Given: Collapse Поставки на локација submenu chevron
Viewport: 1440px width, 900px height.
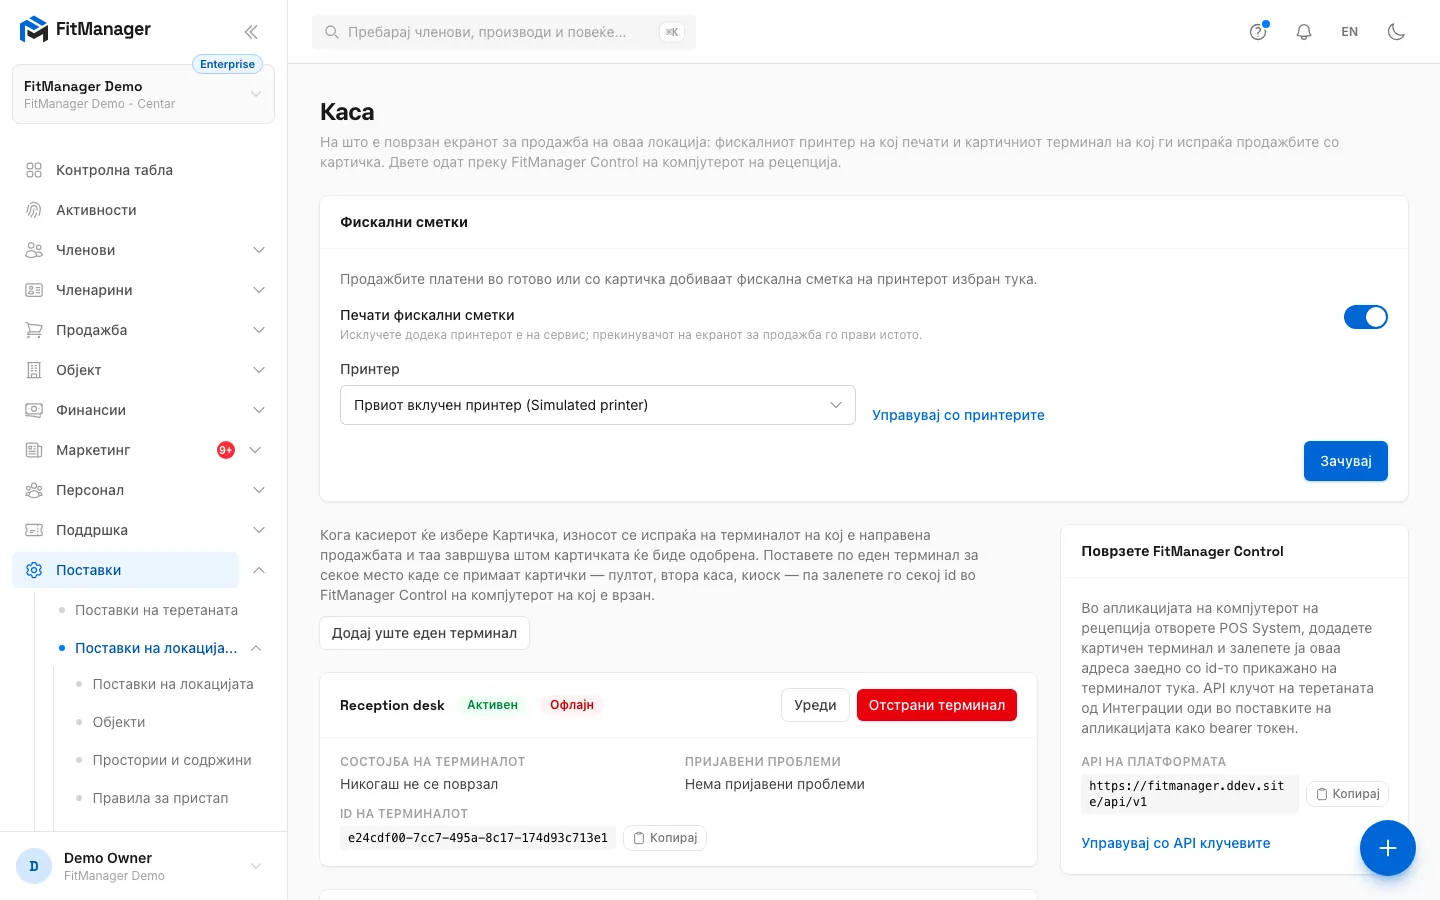Looking at the screenshot, I should pos(256,648).
